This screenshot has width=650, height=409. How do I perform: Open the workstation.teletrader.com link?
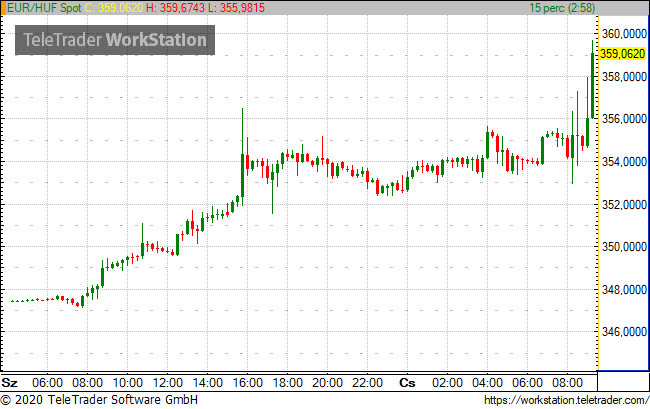point(566,400)
